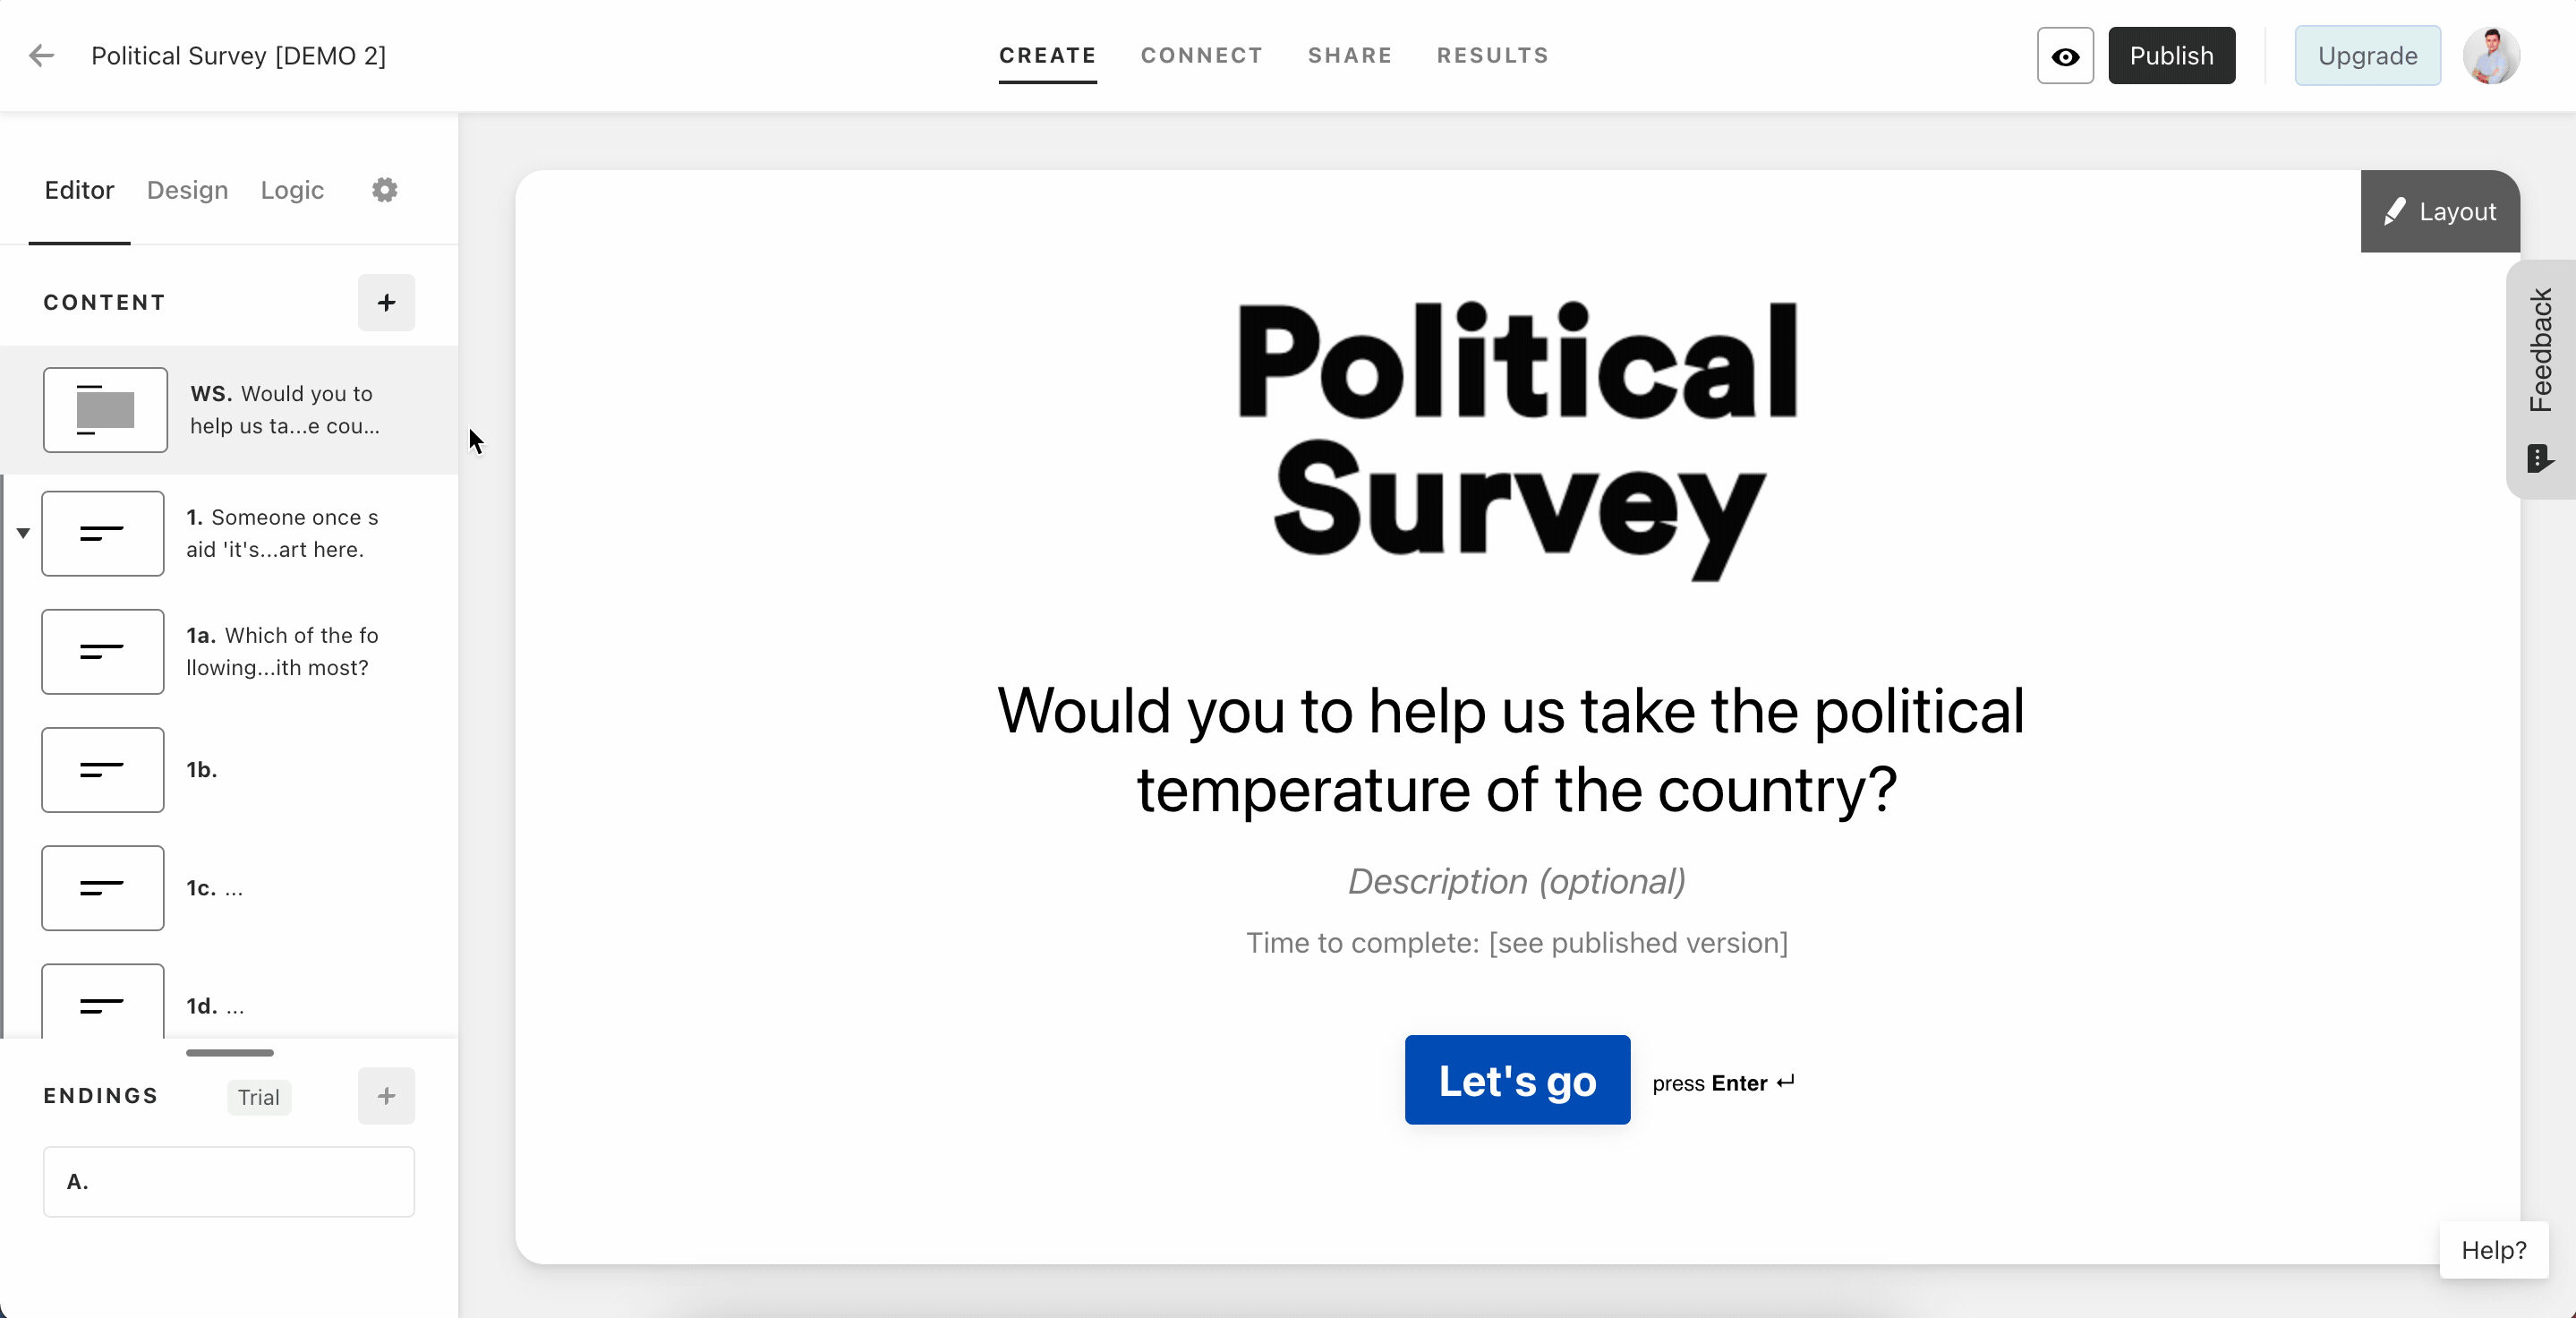The width and height of the screenshot is (2576, 1318).
Task: Collapse question group 1 arrow
Action: coord(23,533)
